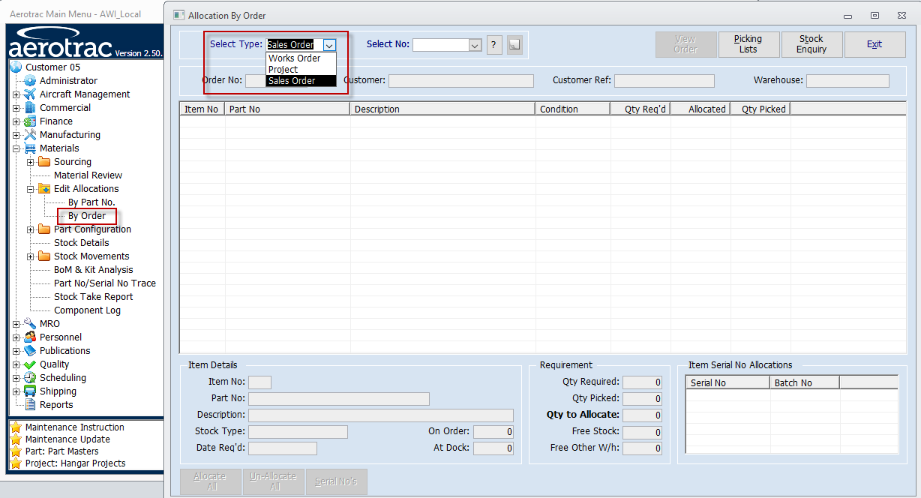The image size is (921, 498).
Task: Click the Customer Ref input field
Action: click(664, 80)
